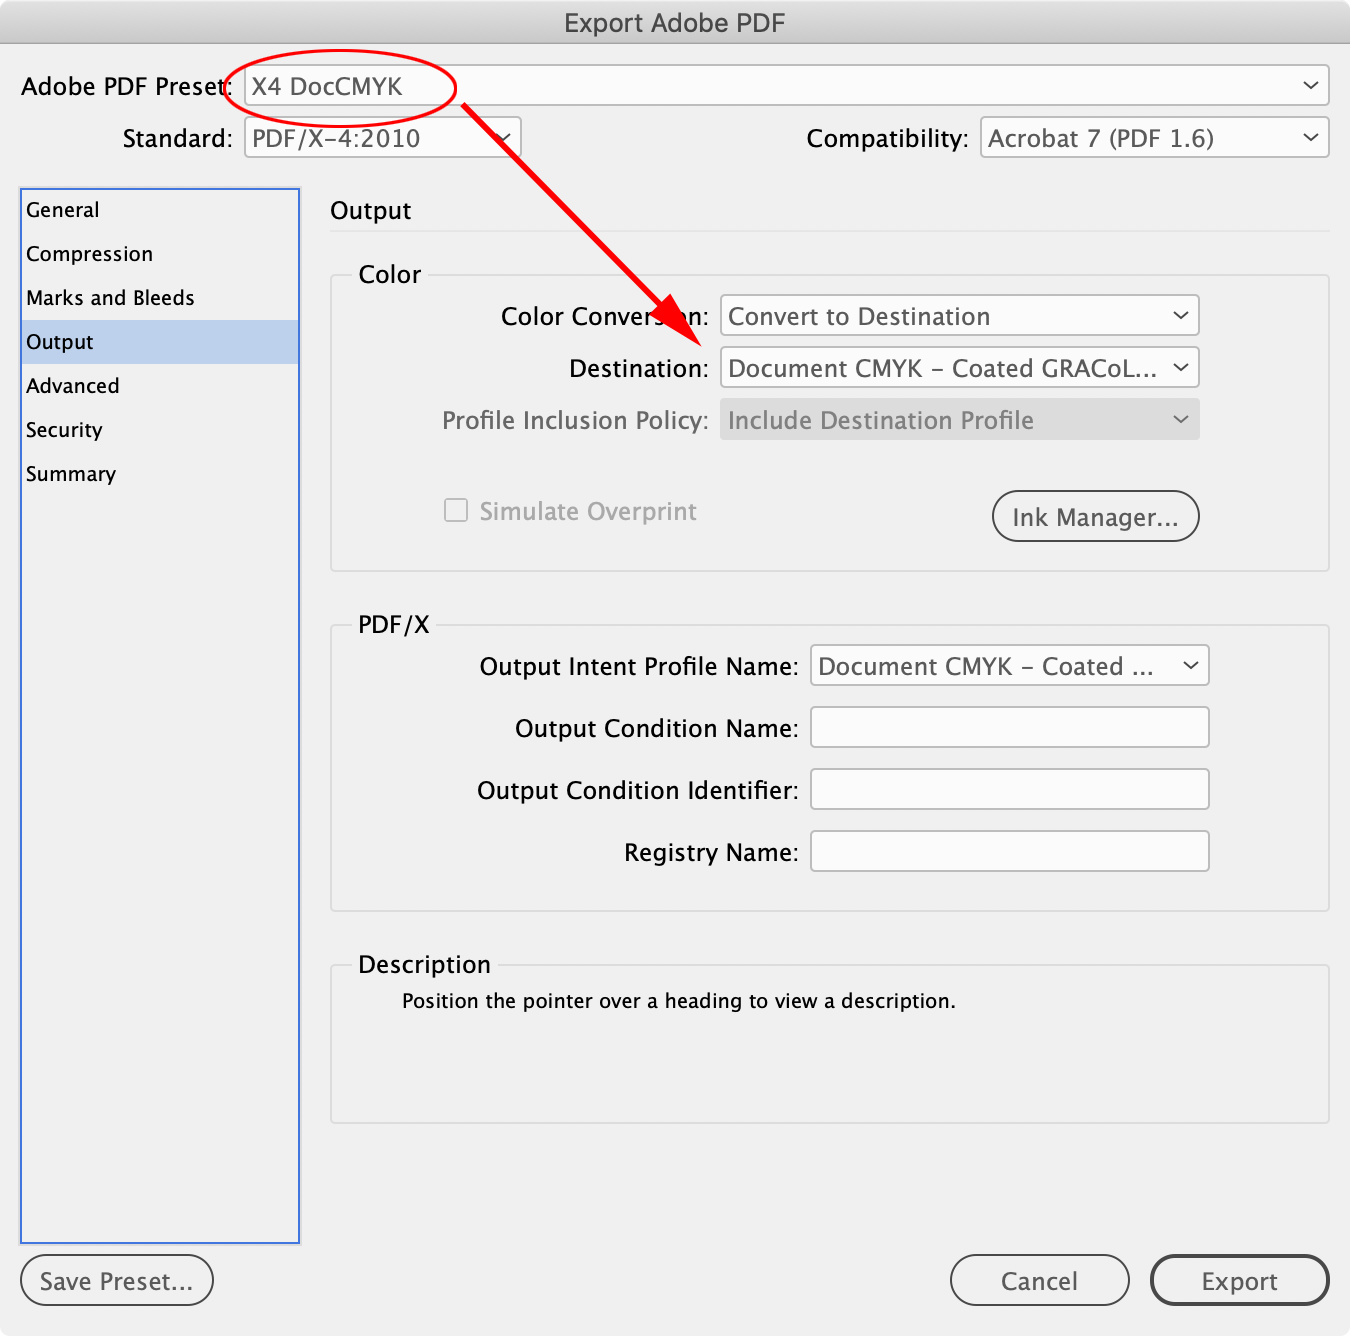Select the Output category in the sidebar
Viewport: 1350px width, 1336px height.
[59, 341]
